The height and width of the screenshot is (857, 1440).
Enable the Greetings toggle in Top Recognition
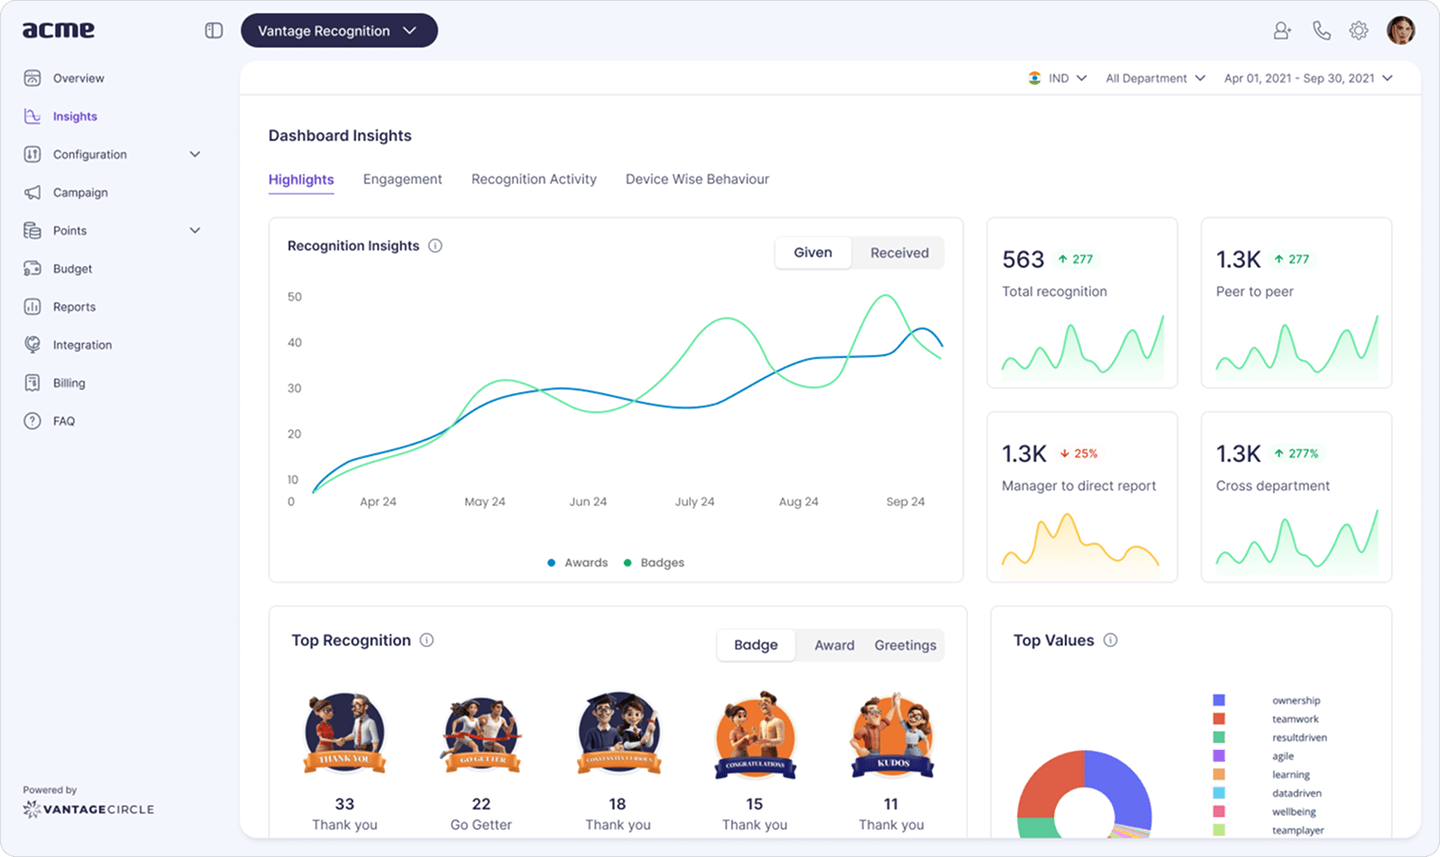click(904, 645)
